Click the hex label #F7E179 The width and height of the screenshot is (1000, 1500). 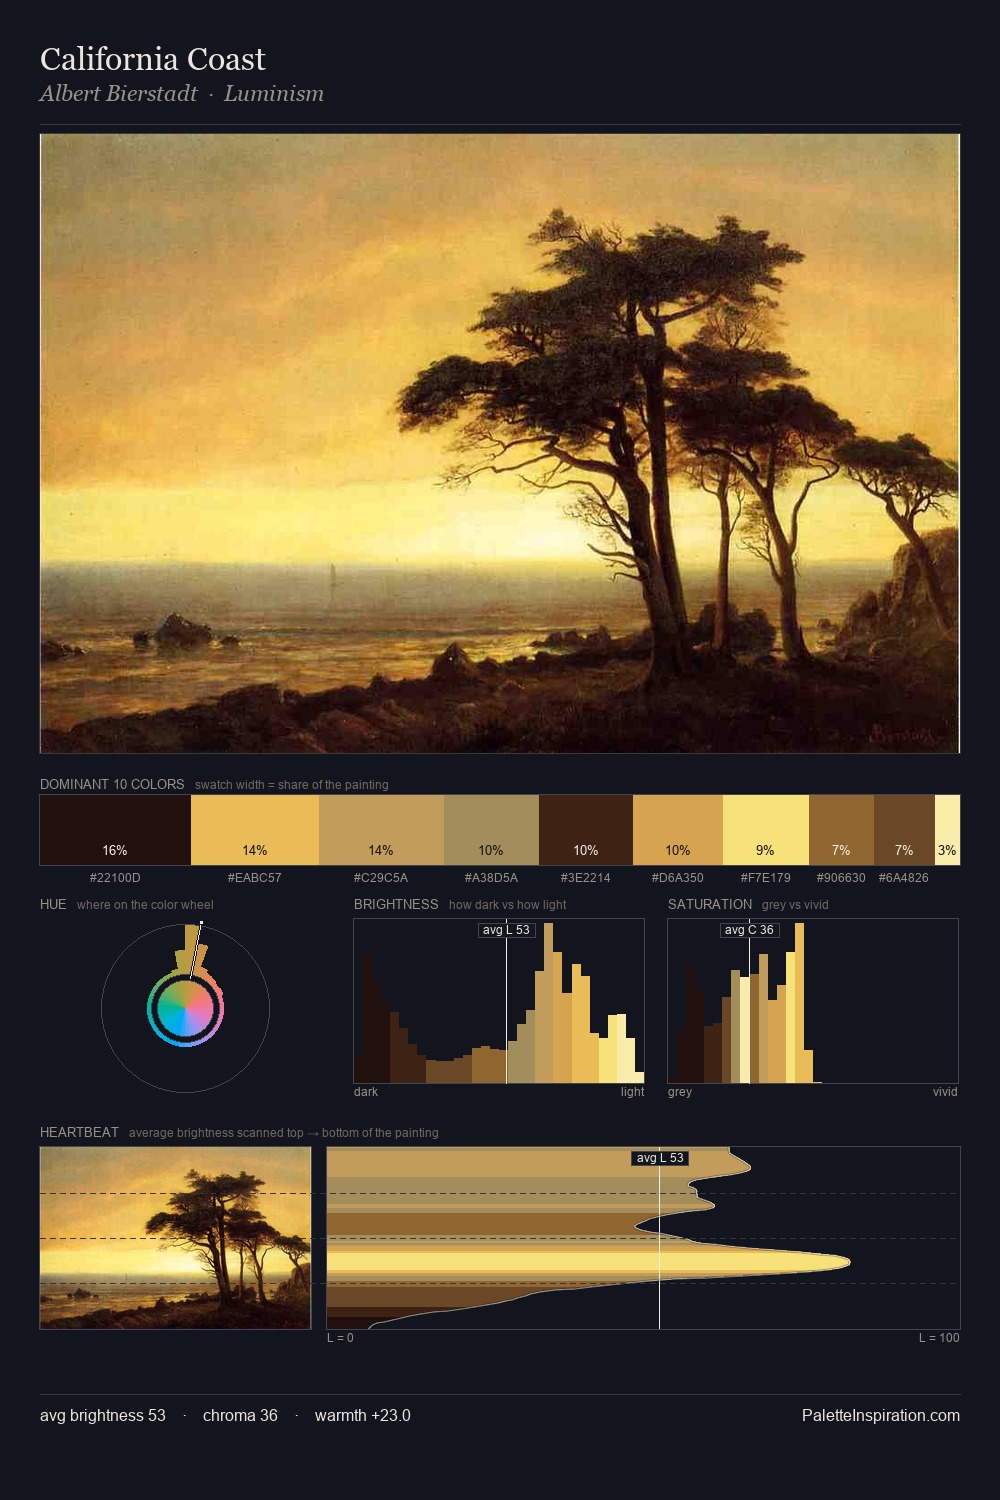(x=766, y=878)
